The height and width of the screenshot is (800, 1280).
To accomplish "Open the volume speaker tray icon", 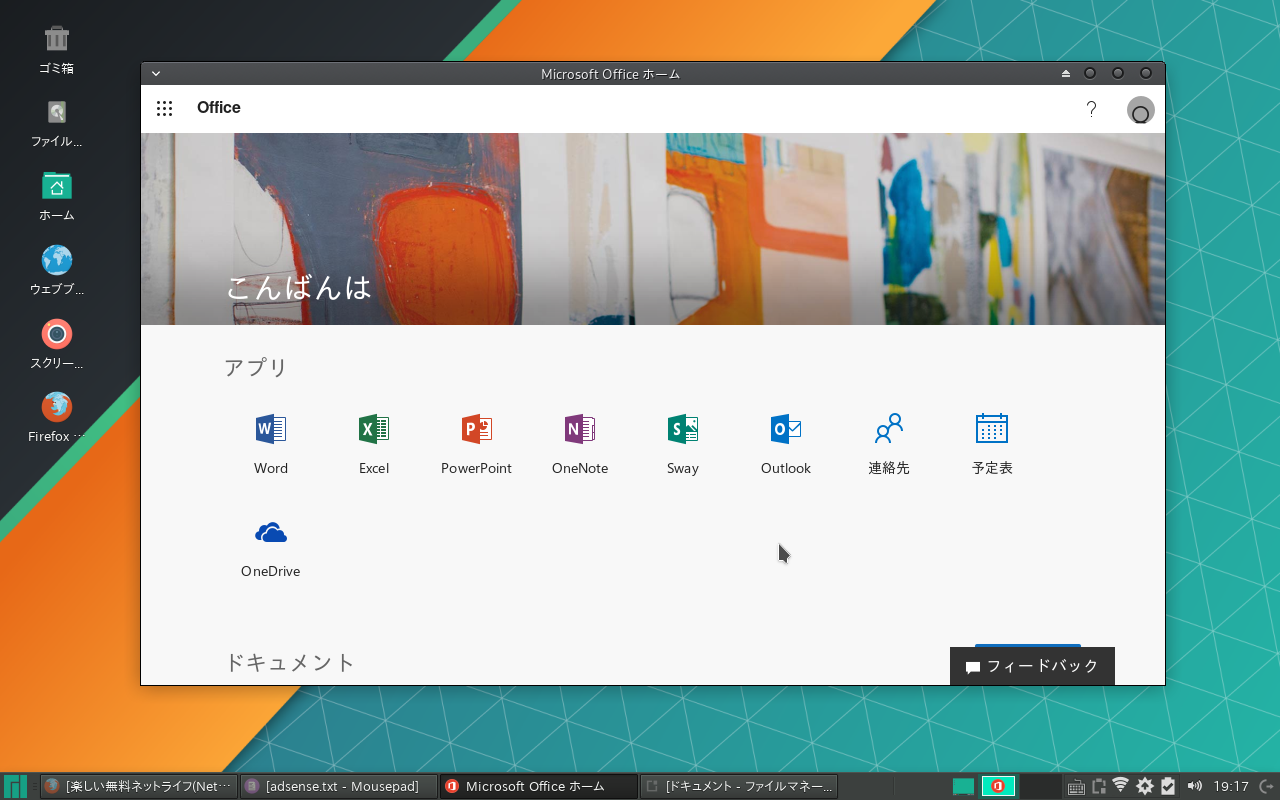I will [1194, 786].
